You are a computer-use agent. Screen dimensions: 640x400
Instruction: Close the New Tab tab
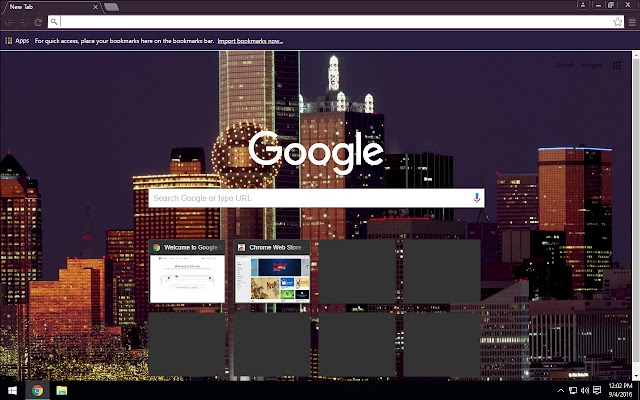pyautogui.click(x=95, y=7)
